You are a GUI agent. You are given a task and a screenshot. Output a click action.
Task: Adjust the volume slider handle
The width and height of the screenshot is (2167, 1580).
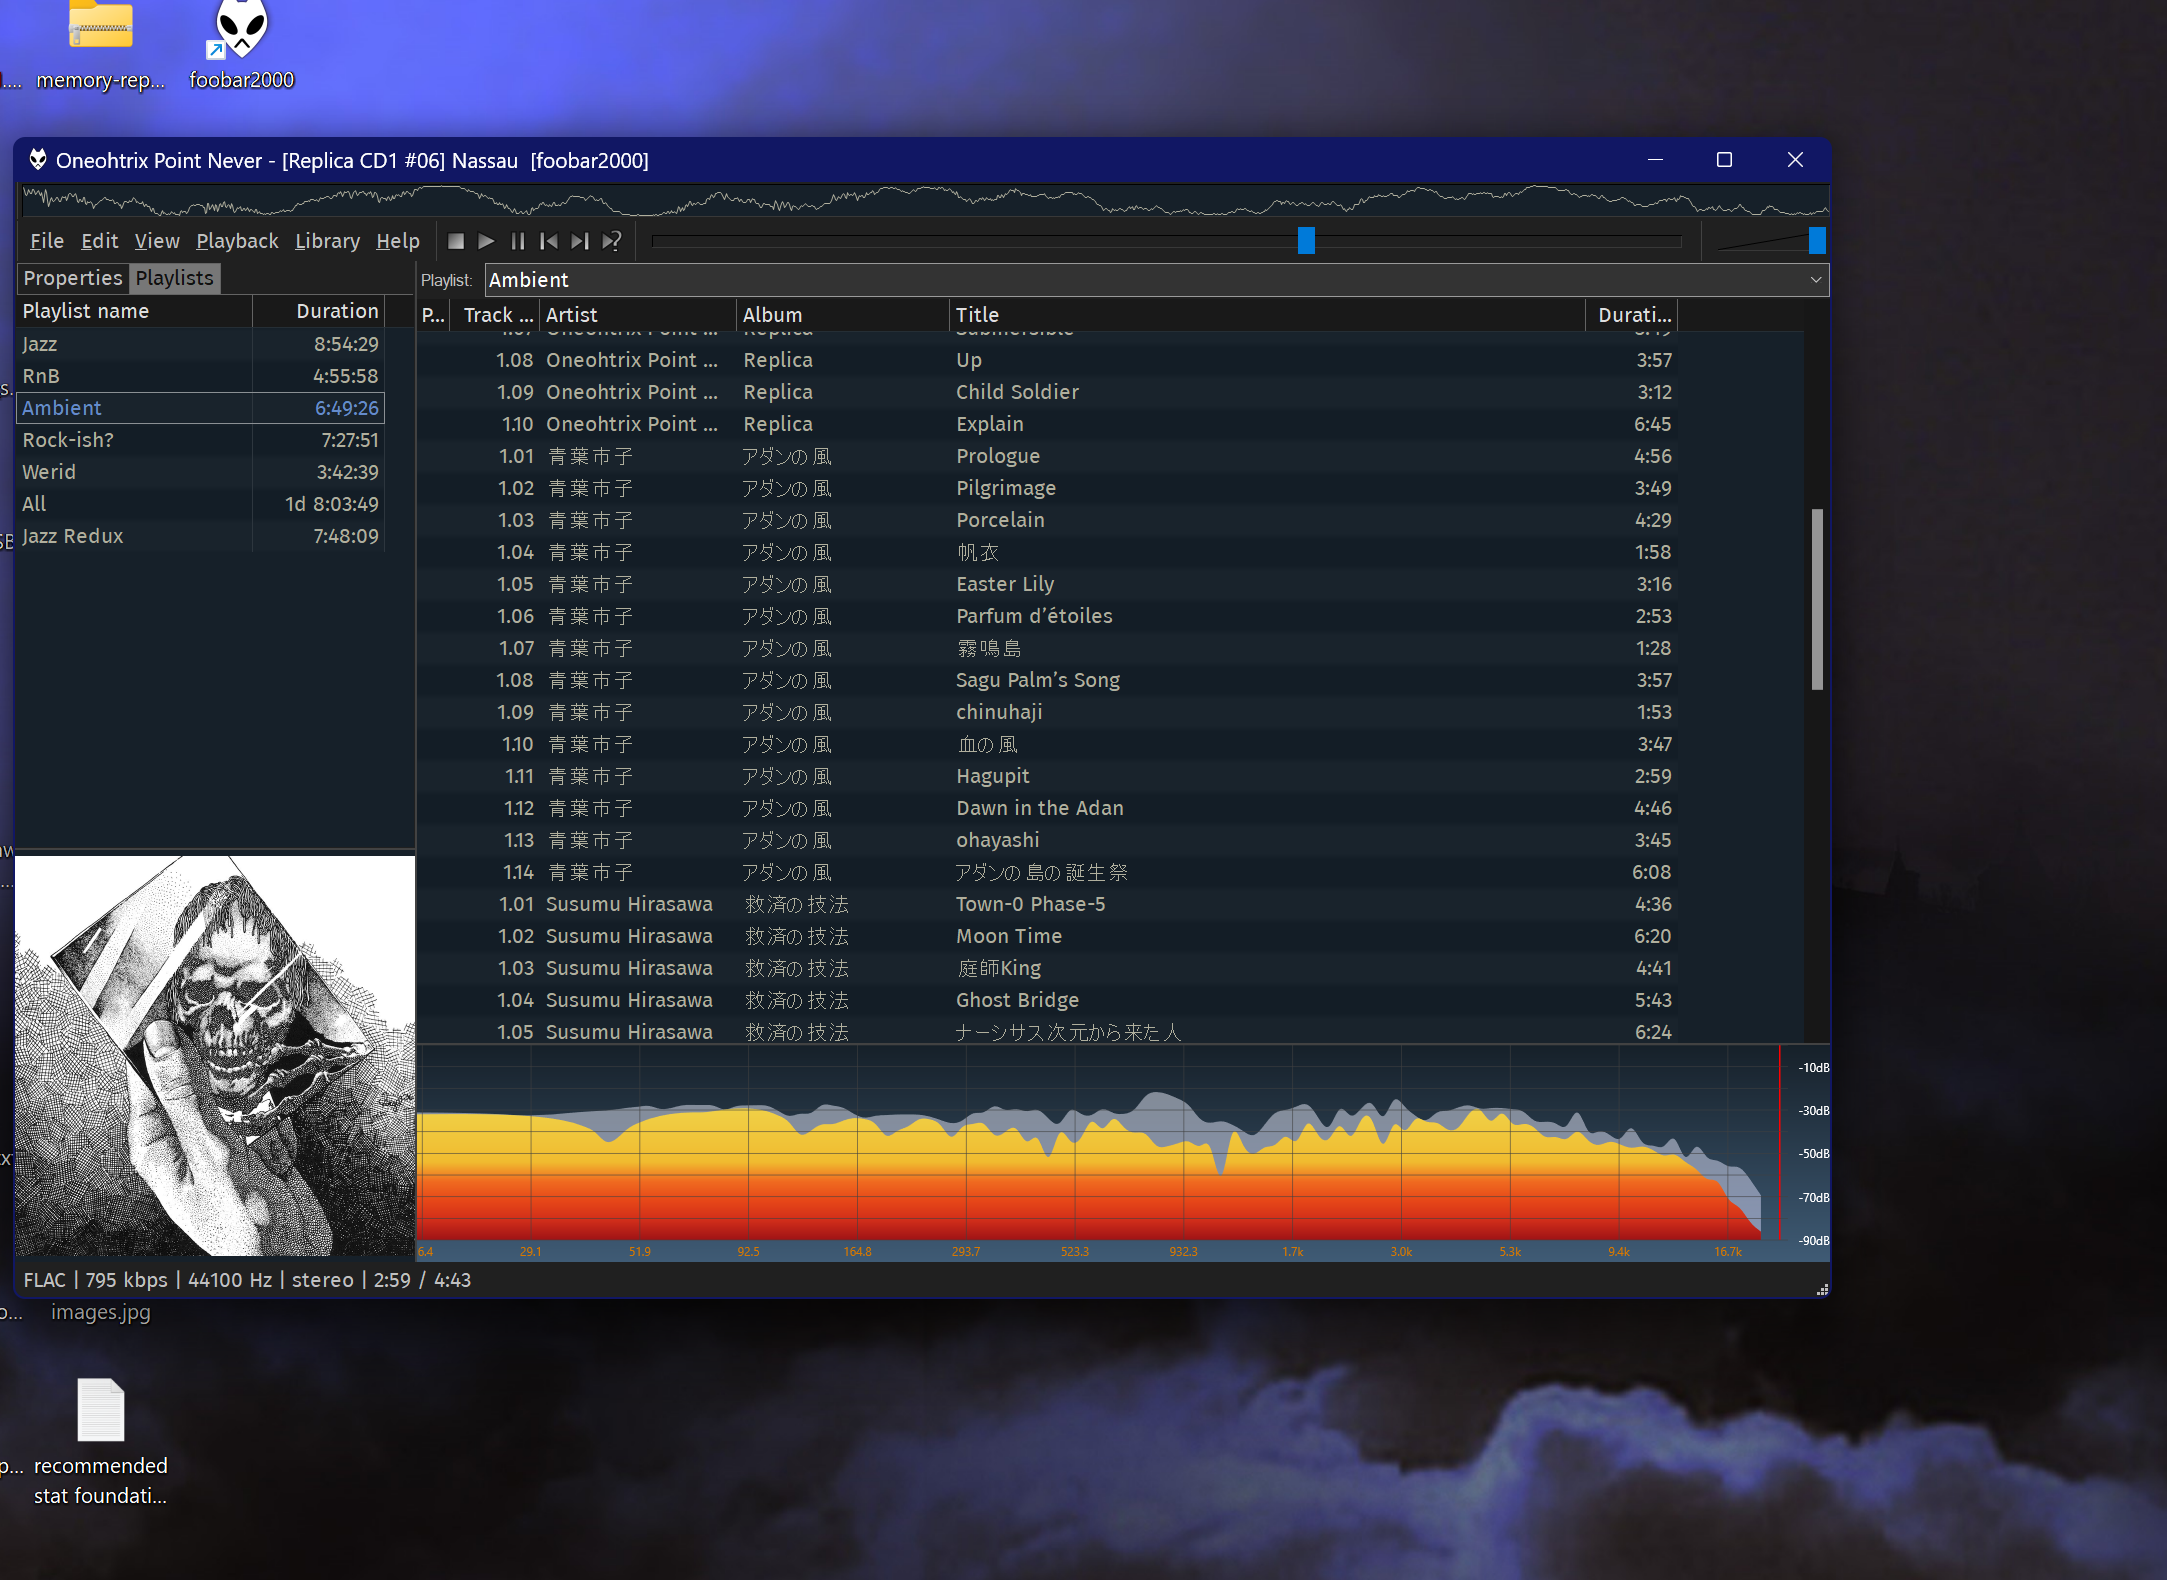1817,240
